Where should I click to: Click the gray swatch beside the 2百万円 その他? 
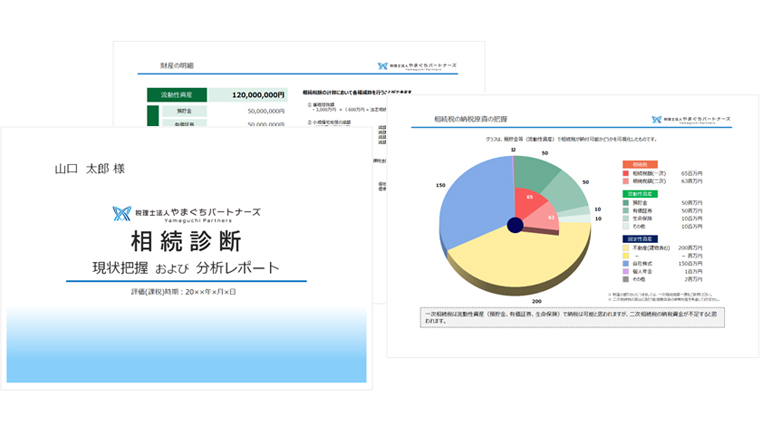[x=626, y=279]
